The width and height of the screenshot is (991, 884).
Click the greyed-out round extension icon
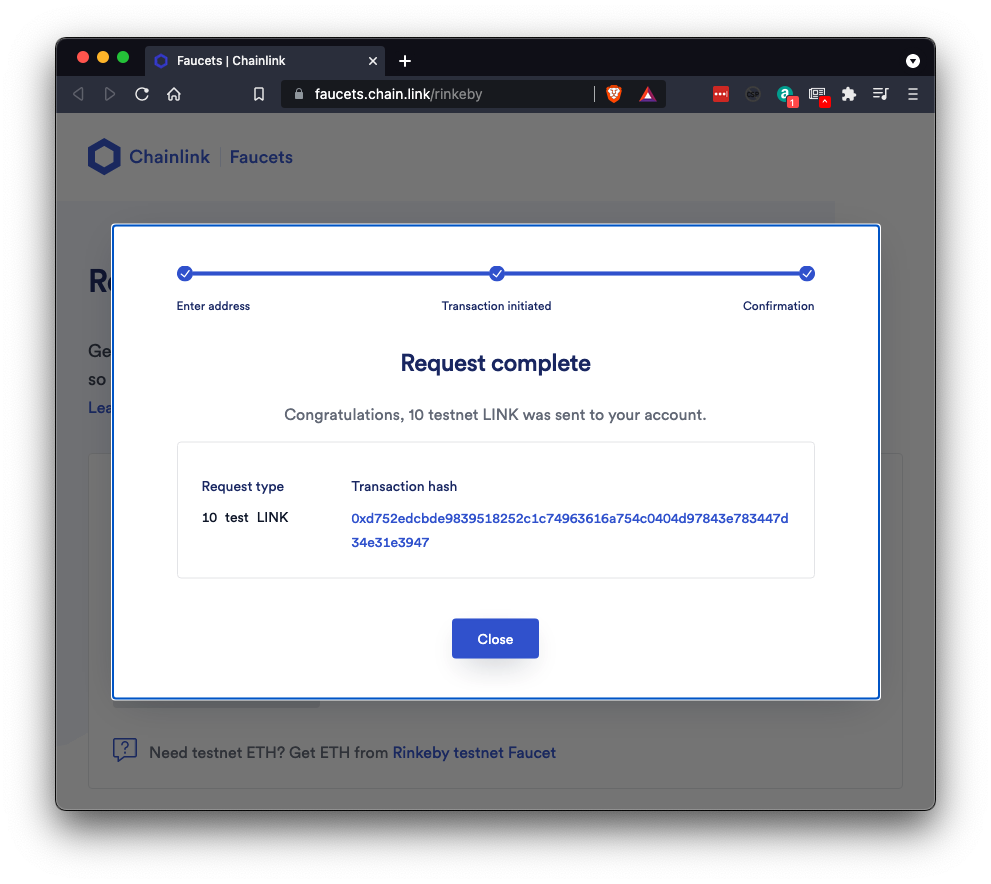click(753, 94)
